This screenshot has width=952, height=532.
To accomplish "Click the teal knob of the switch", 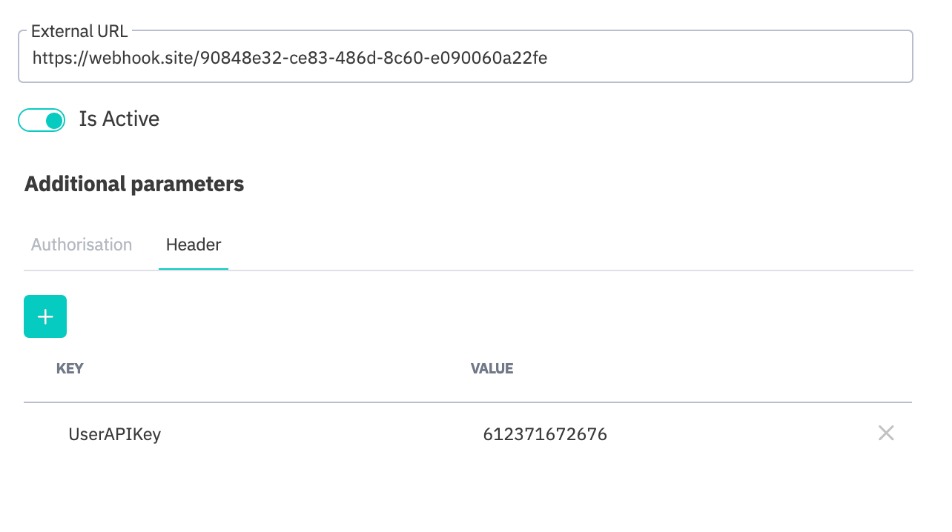I will (54, 120).
